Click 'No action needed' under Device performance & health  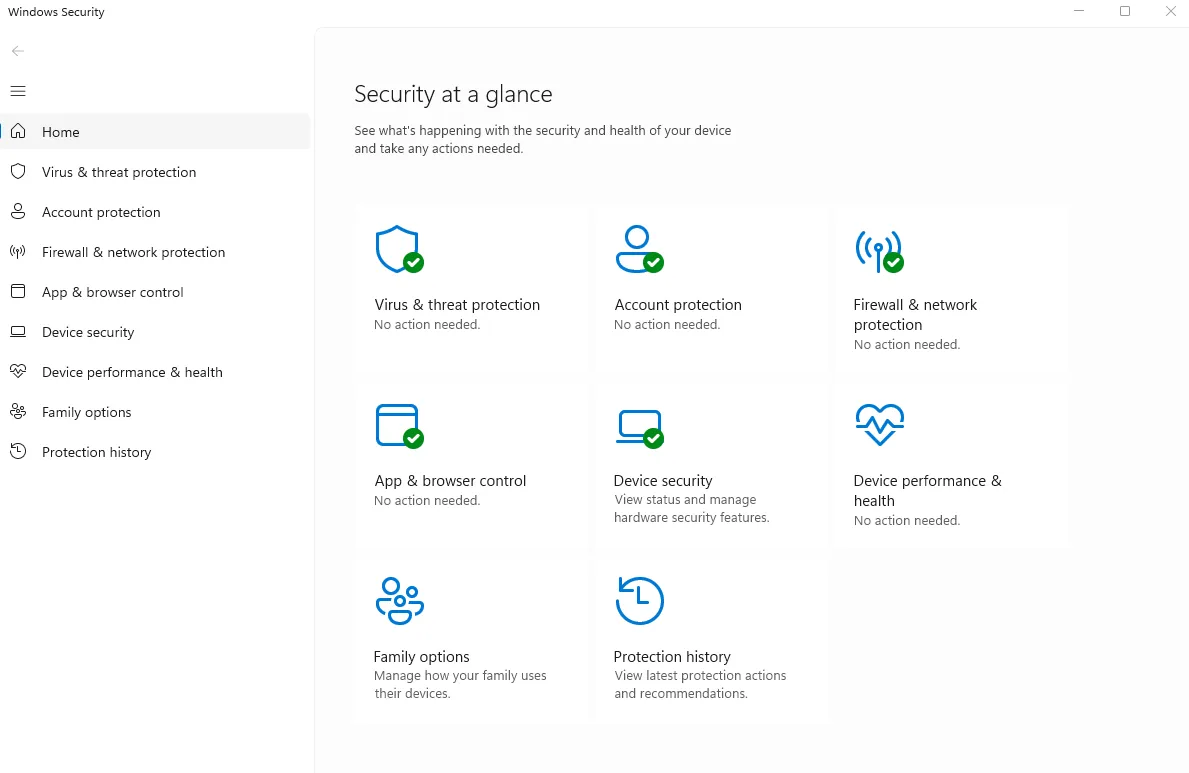point(907,520)
